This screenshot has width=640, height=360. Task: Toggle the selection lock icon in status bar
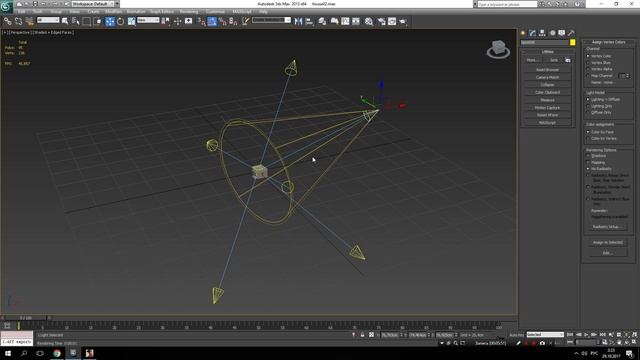pyautogui.click(x=362, y=335)
